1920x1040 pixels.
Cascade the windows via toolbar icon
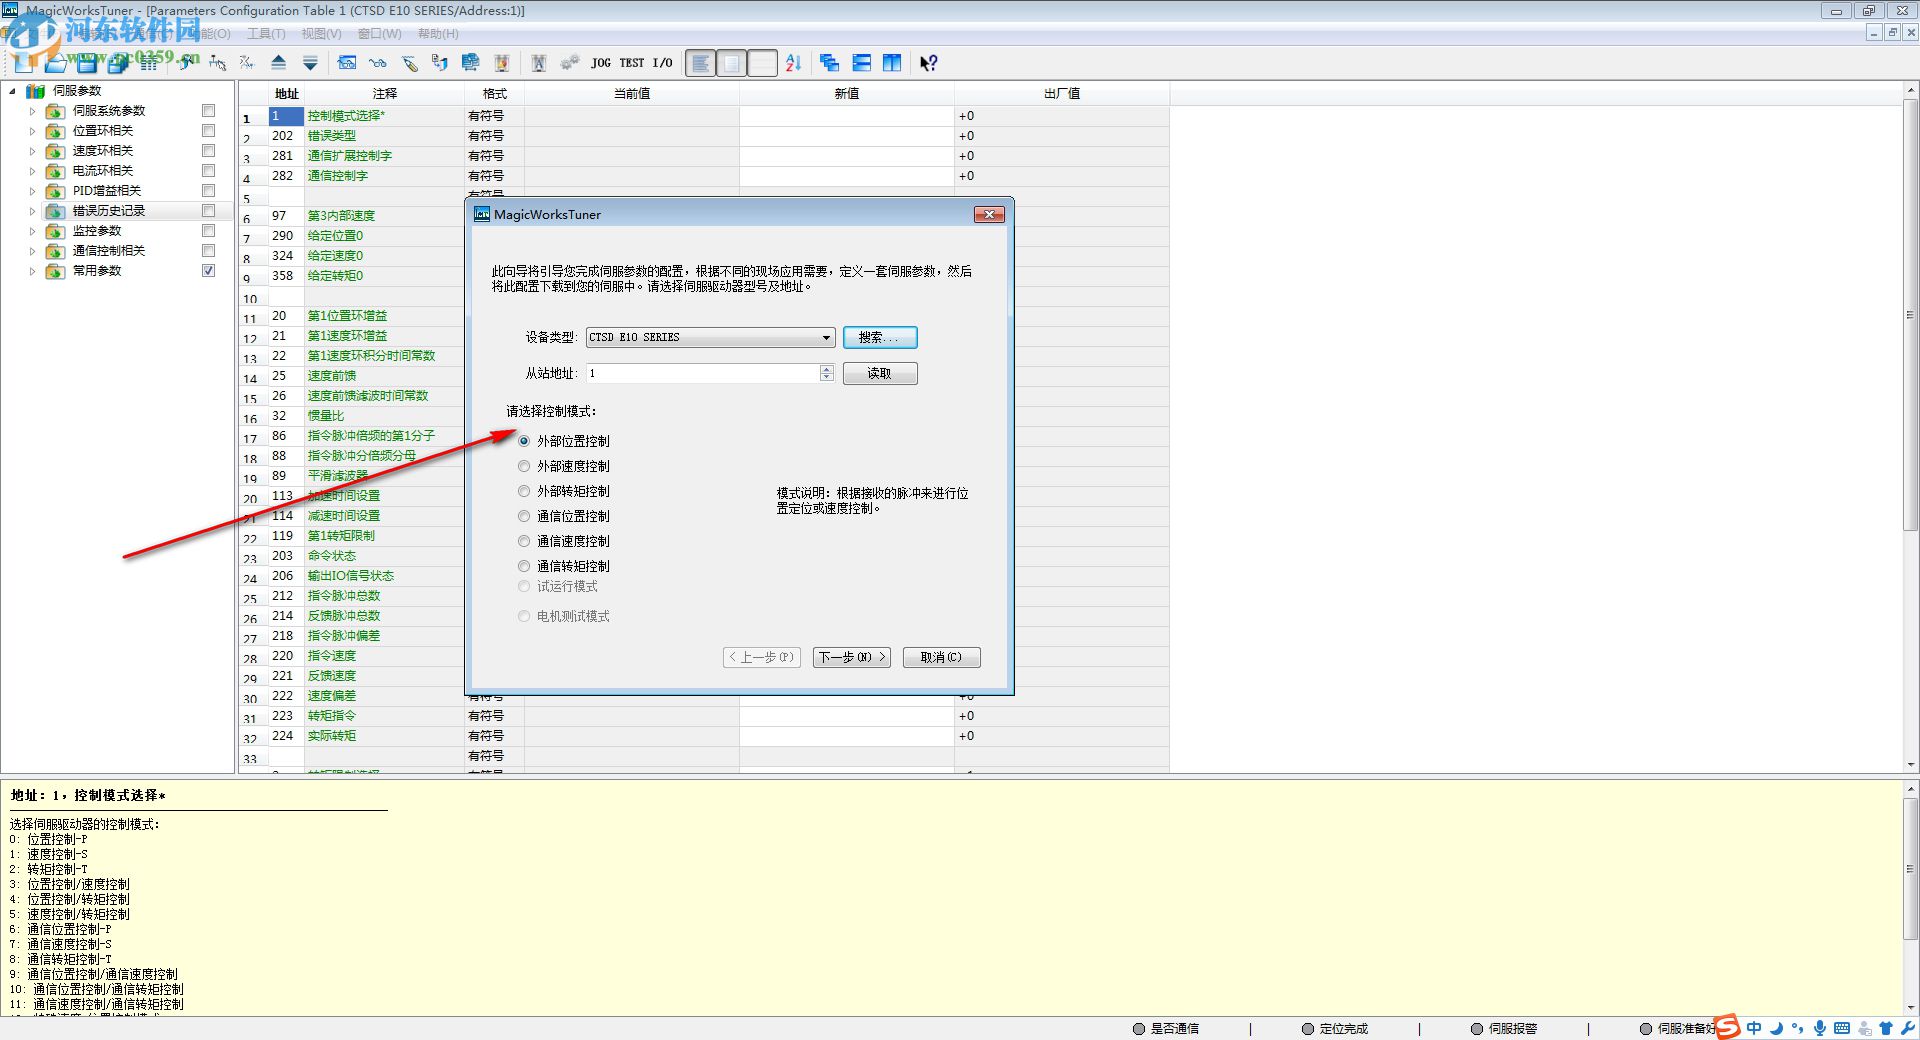(x=830, y=63)
